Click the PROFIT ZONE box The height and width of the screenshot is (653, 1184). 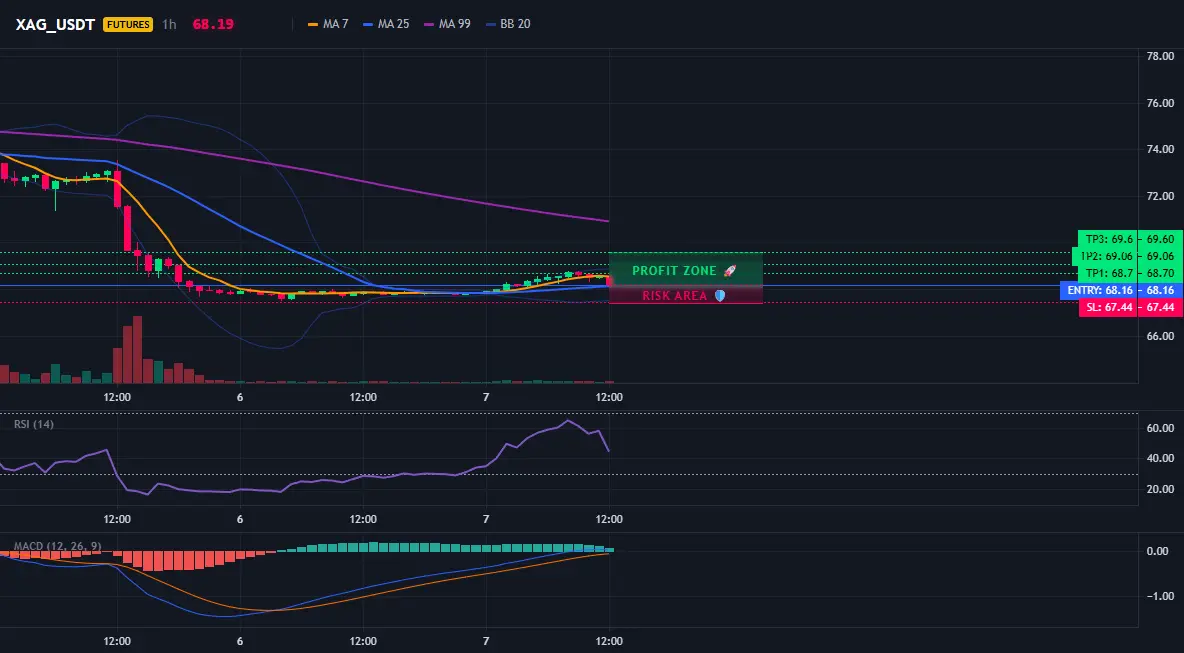point(686,270)
